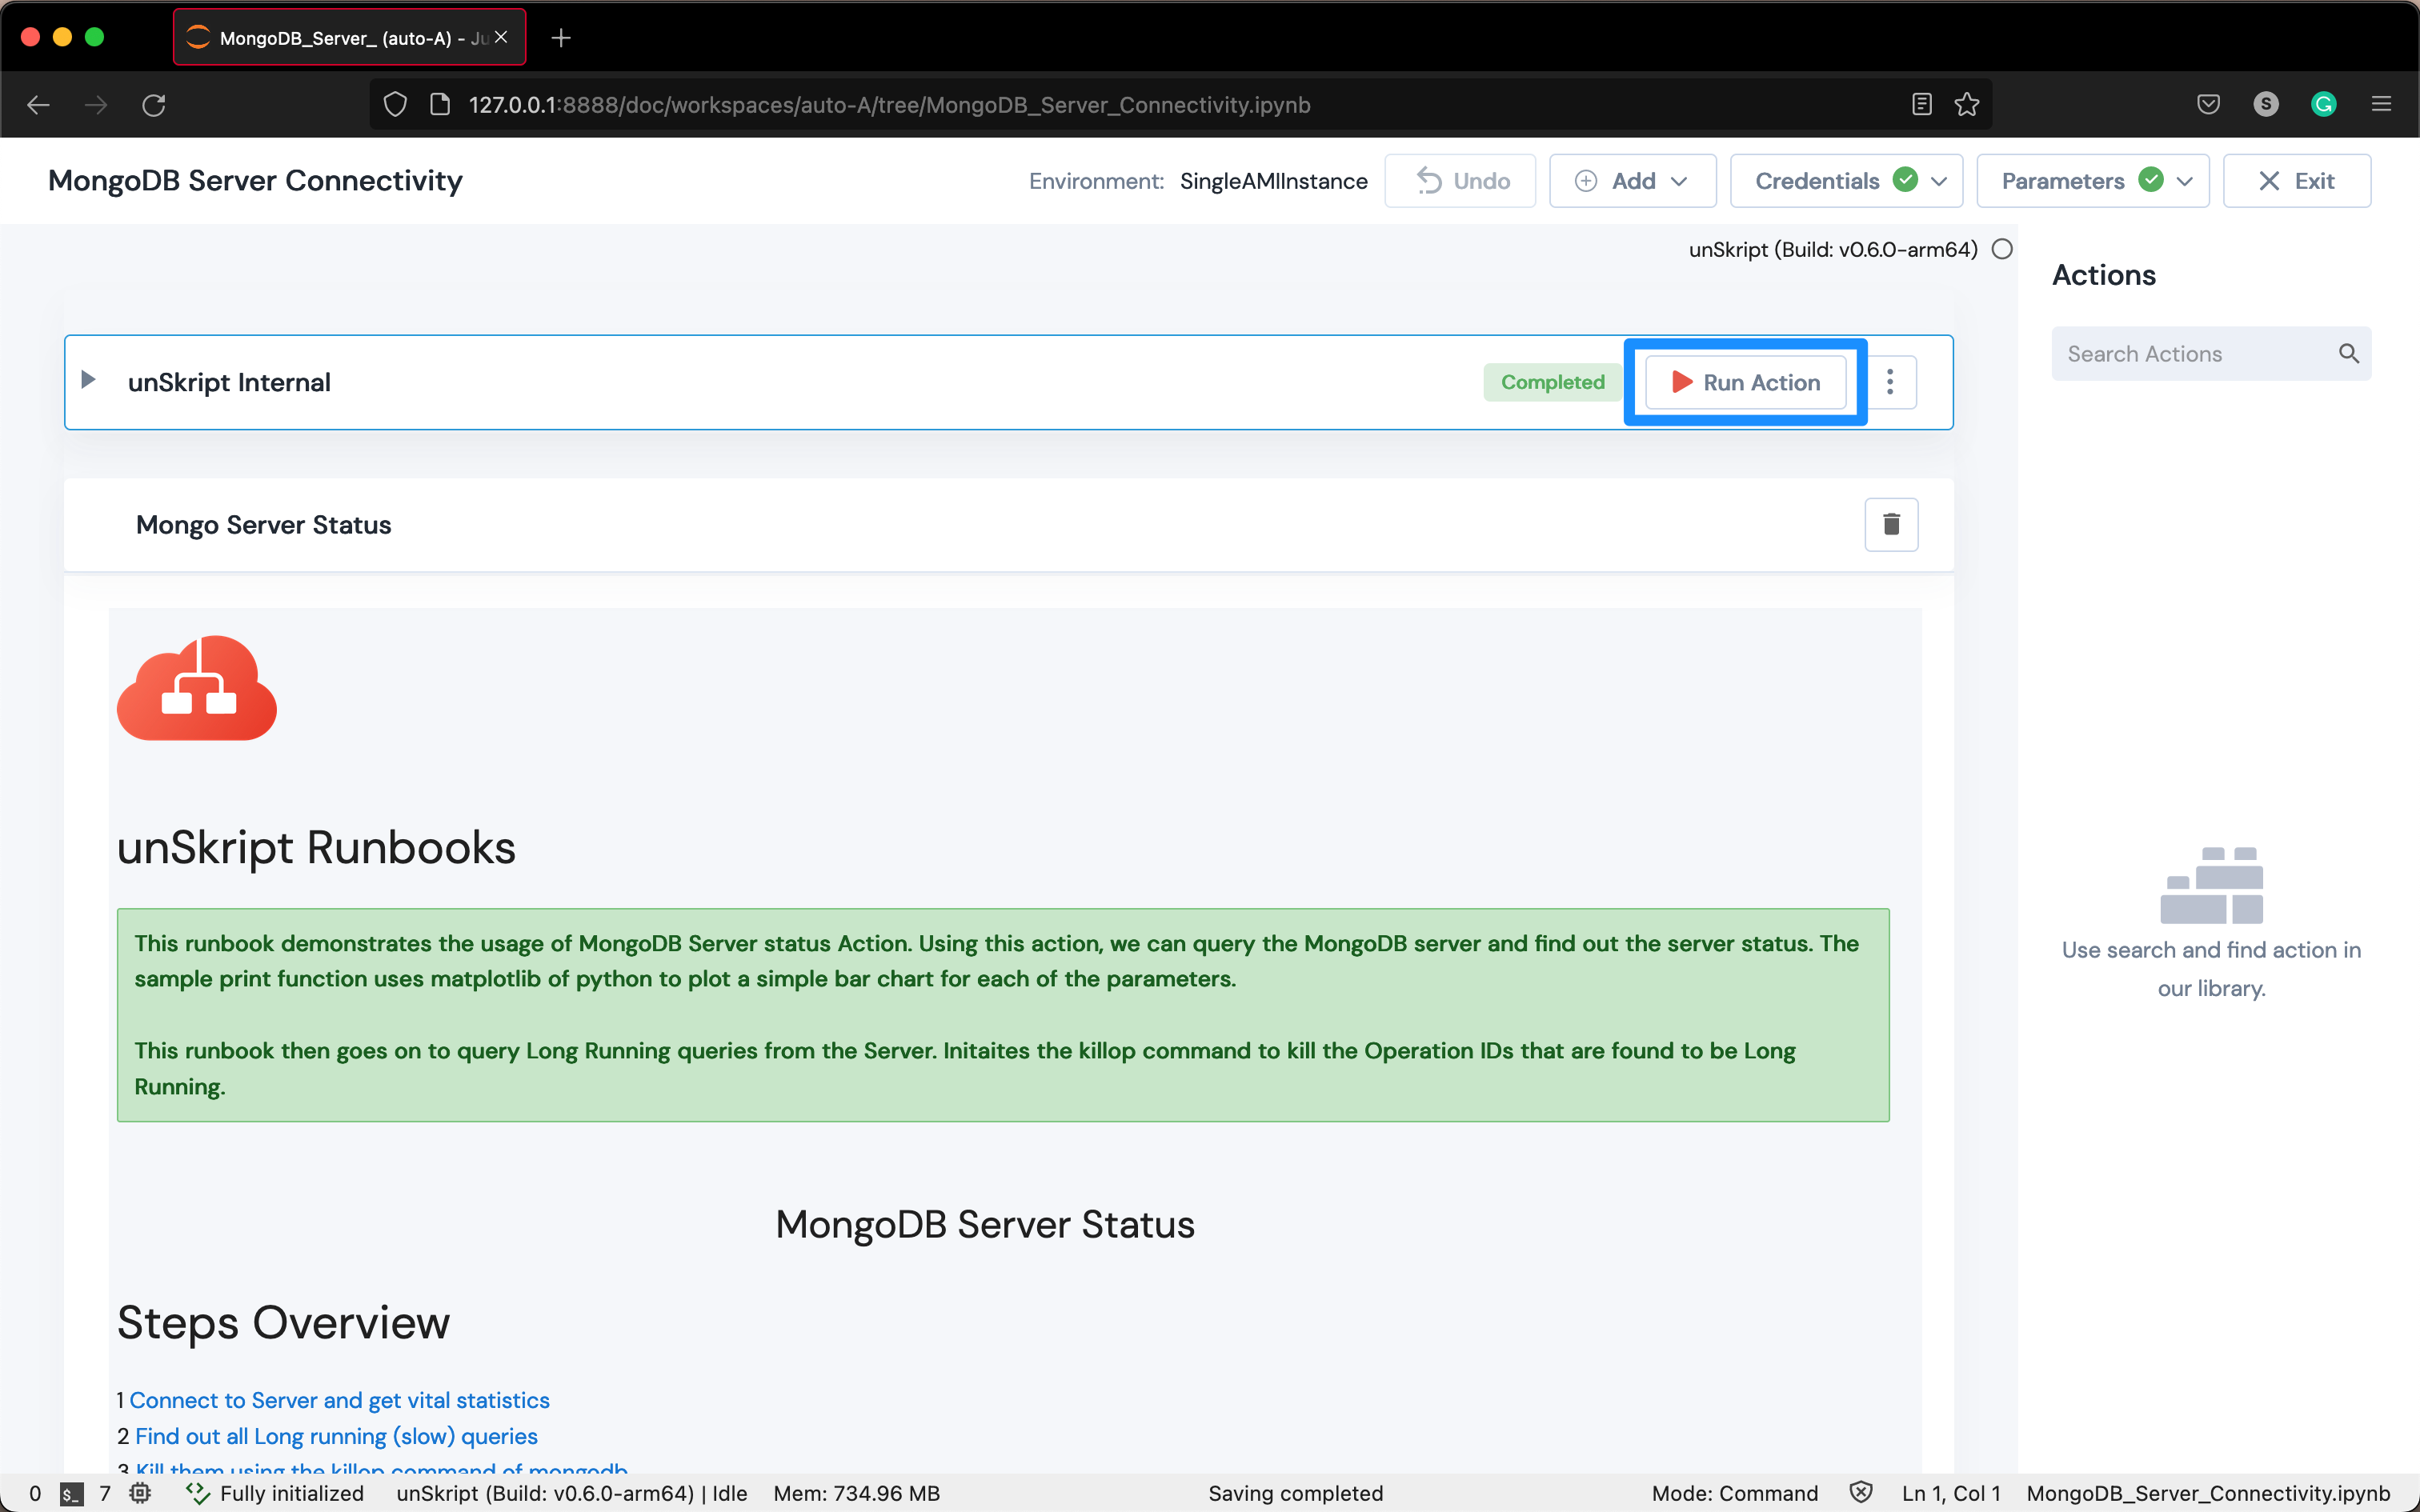
Task: Click the shield-x trust icon in status bar
Action: tap(1861, 1493)
